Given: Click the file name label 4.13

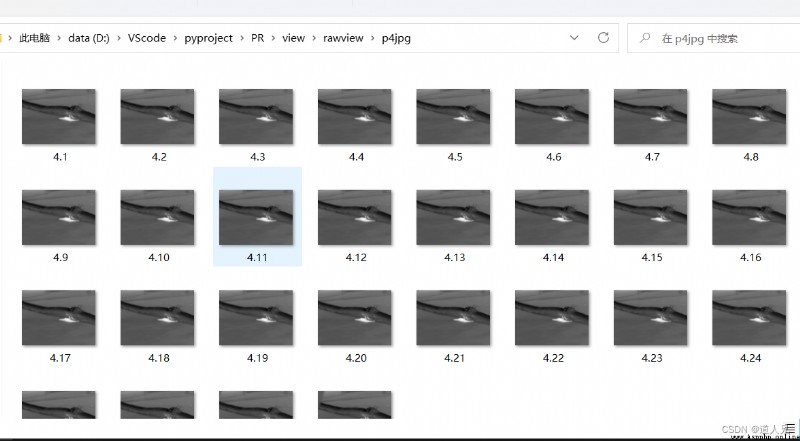Looking at the screenshot, I should coord(455,258).
